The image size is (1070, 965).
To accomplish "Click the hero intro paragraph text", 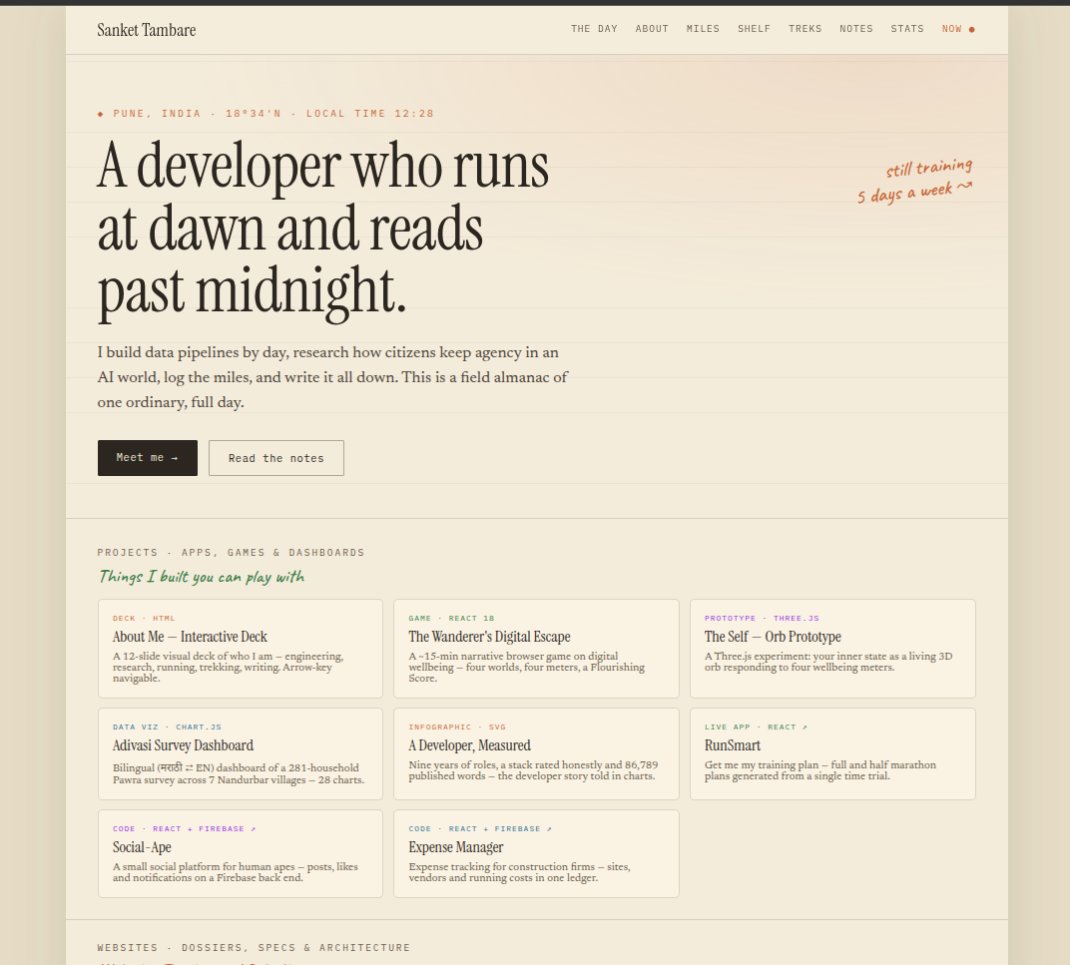I will pyautogui.click(x=332, y=377).
